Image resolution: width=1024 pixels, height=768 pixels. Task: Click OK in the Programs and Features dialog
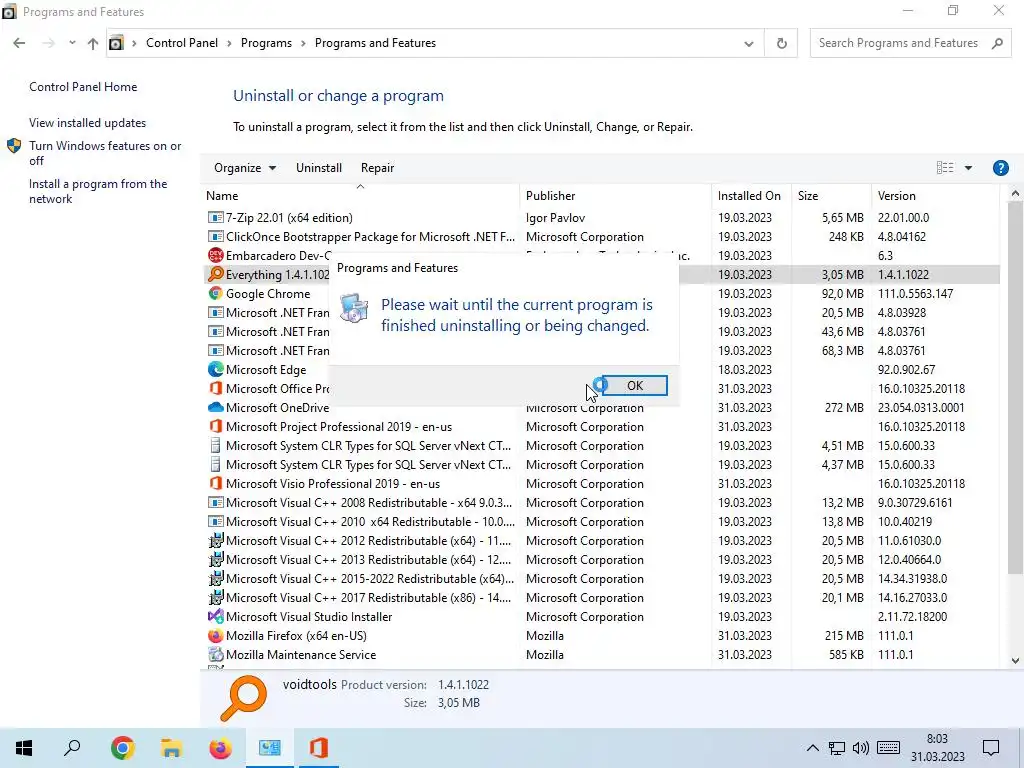pos(634,385)
